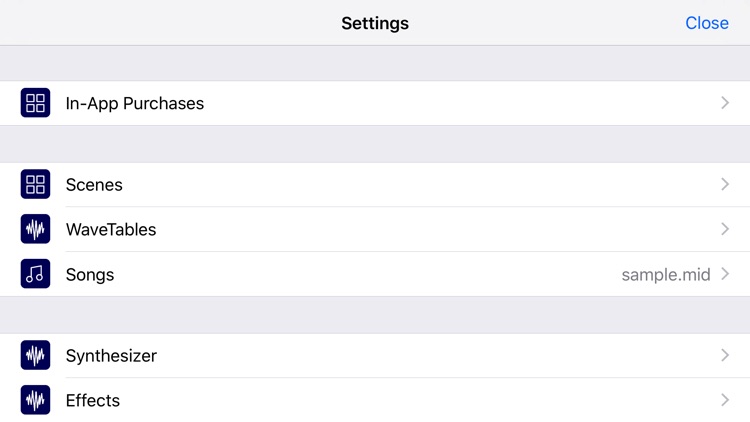750x422 pixels.
Task: Tap the In-App Purchases grid icon
Action: click(35, 103)
